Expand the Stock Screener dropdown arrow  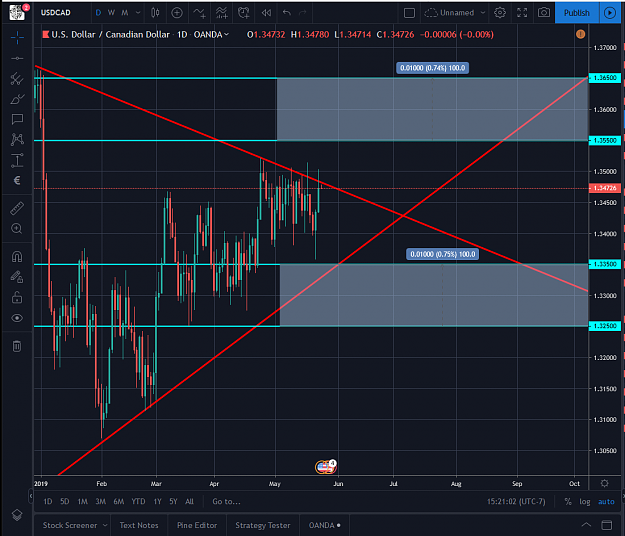click(105, 525)
